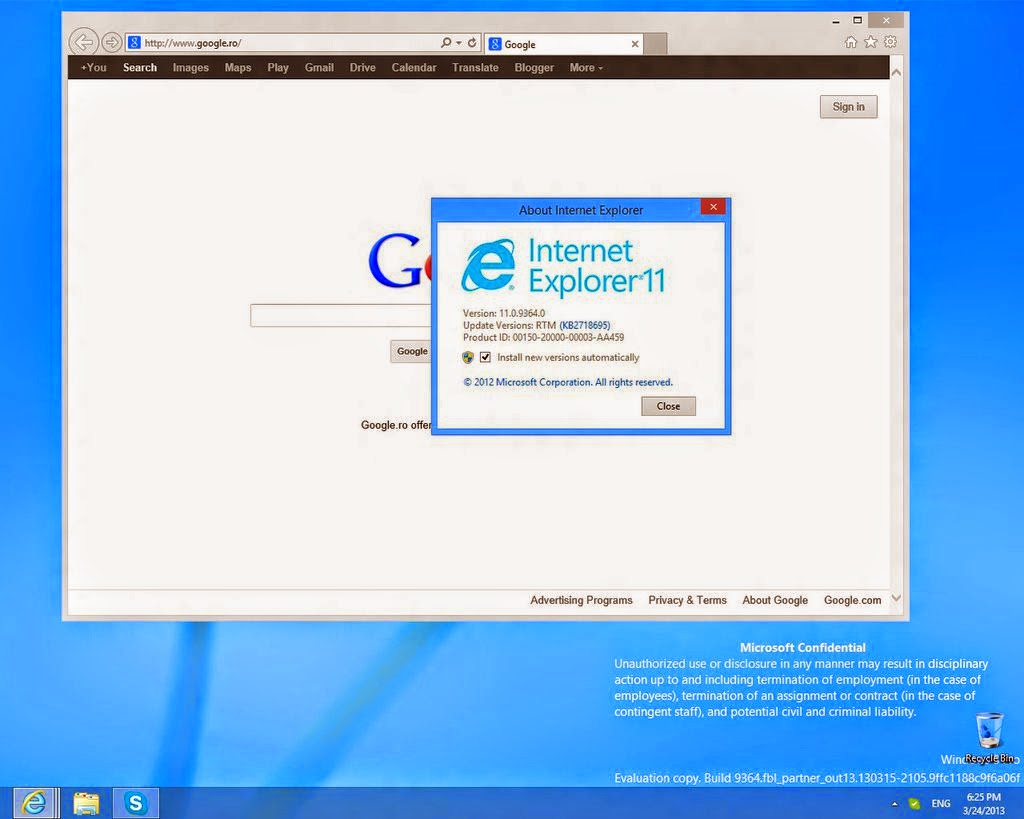Image resolution: width=1024 pixels, height=819 pixels.
Task: Select Search in Google bar
Action: point(140,67)
